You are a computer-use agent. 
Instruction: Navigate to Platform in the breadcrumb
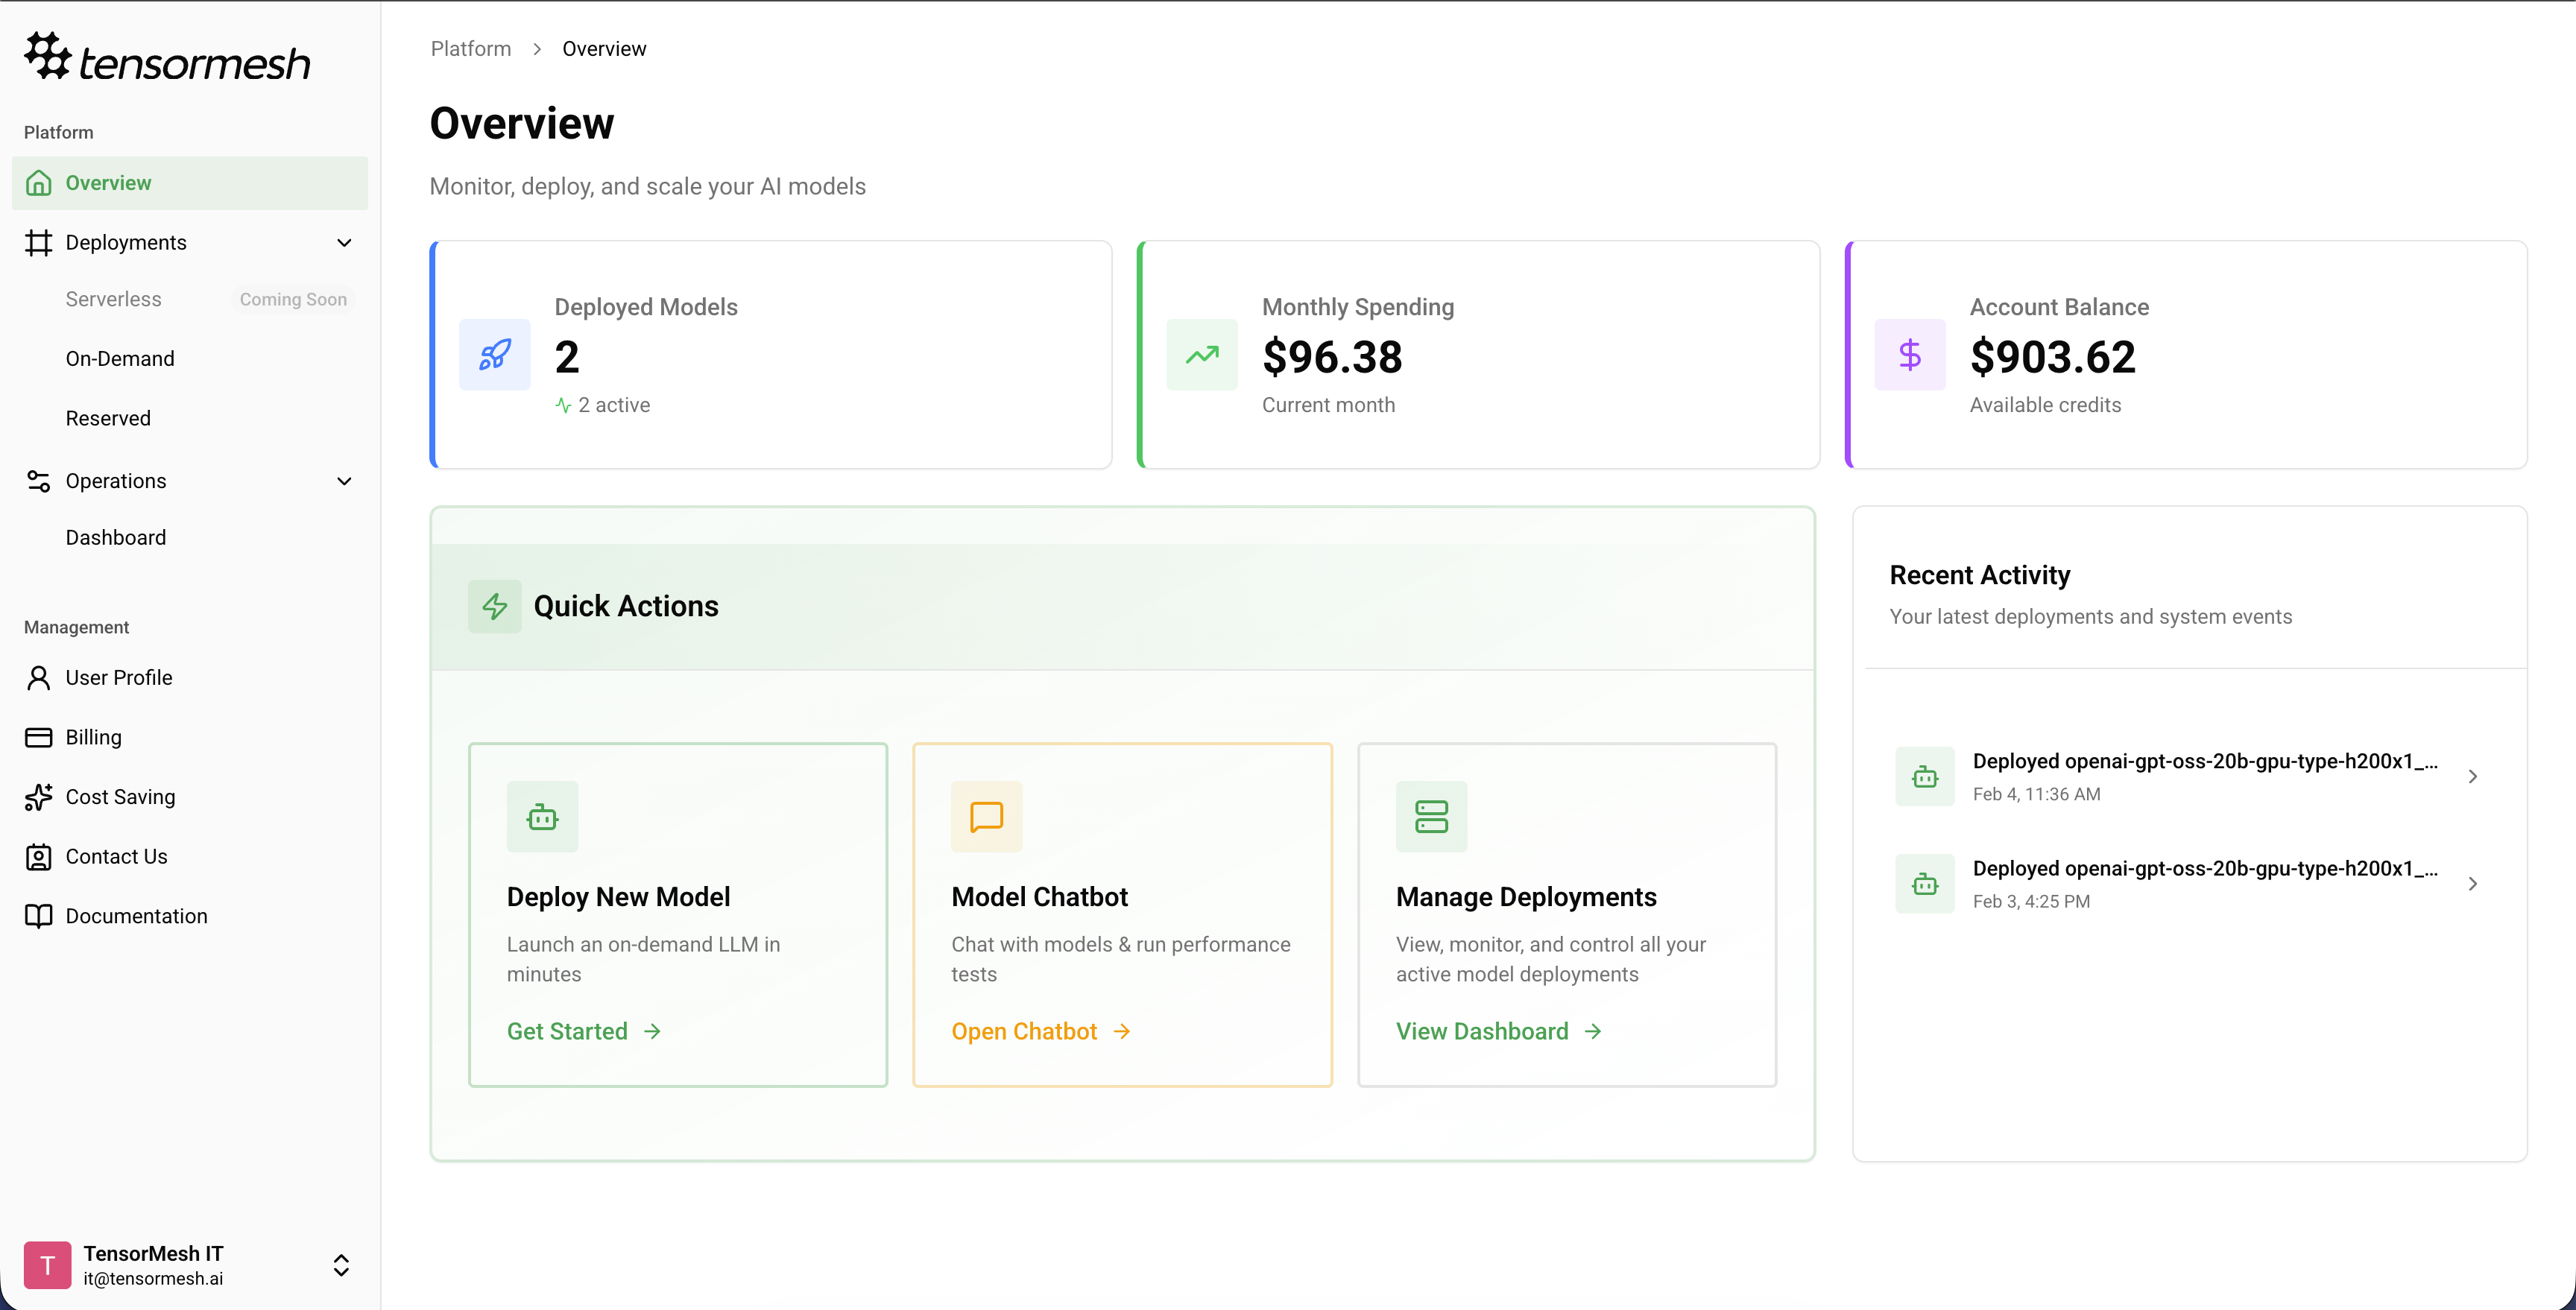tap(470, 48)
